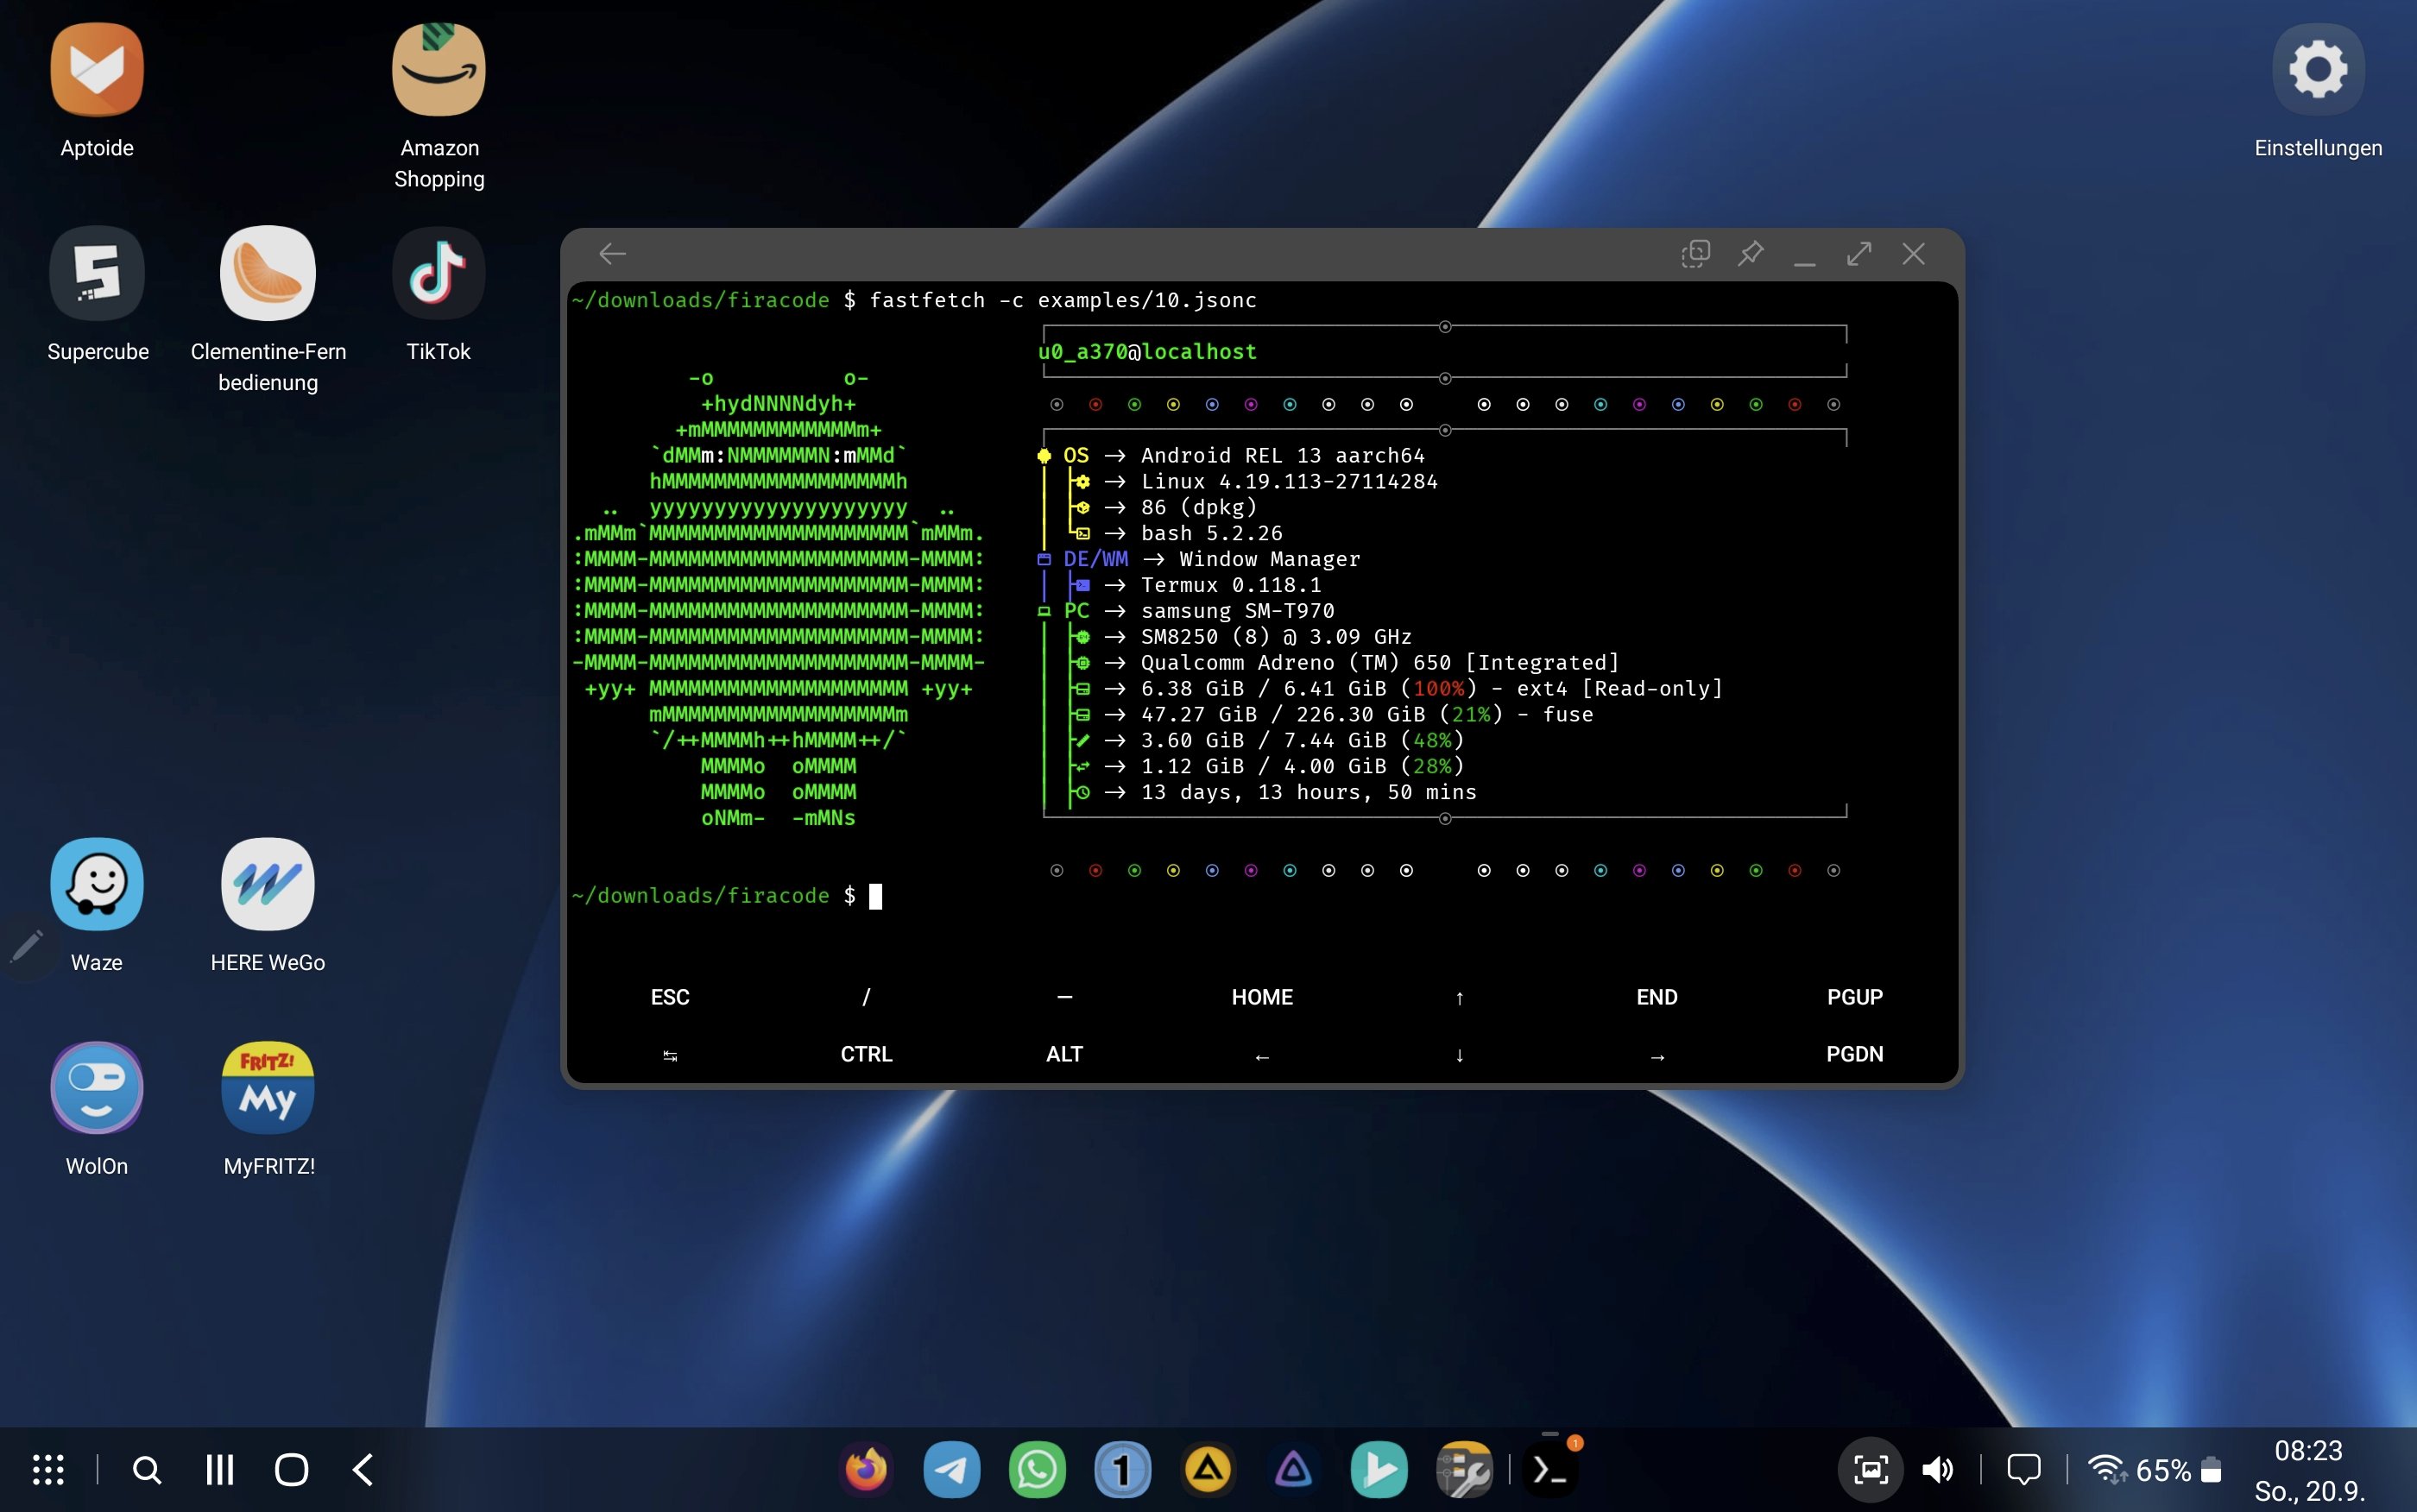Tap the END extra key
Viewport: 2417px width, 1512px height.
pos(1657,997)
